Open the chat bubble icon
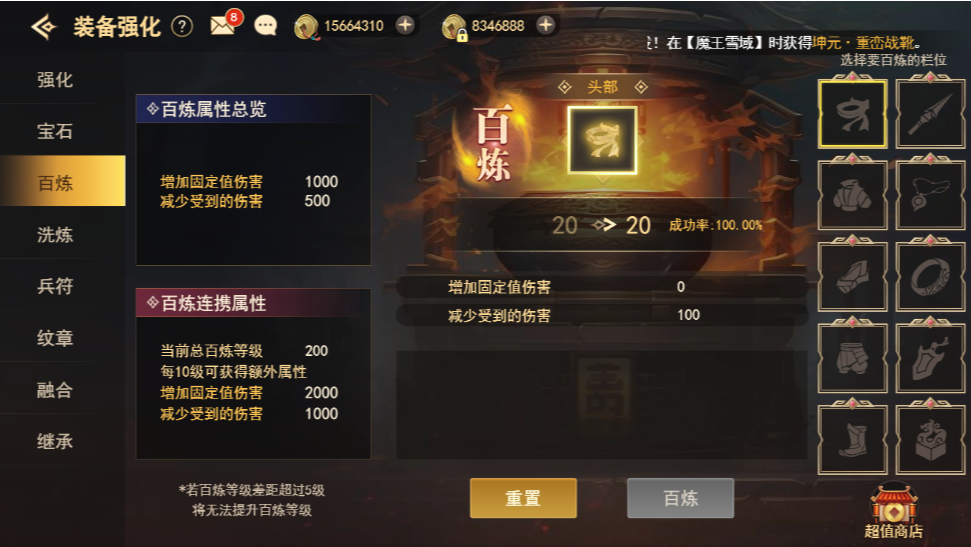971x547 pixels. pyautogui.click(x=266, y=26)
